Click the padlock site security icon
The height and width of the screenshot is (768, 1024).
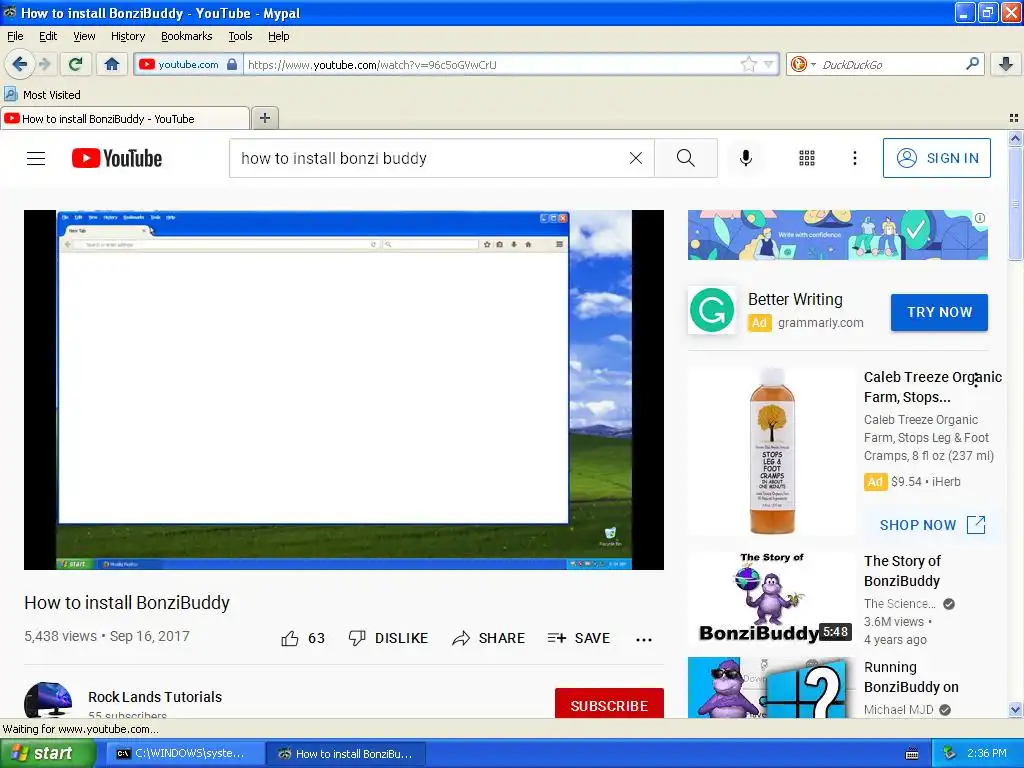232,64
